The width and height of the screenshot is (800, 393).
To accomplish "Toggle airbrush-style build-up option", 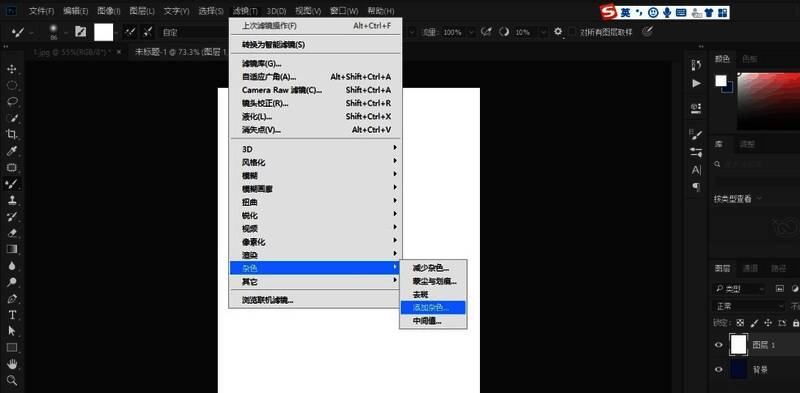I will coord(486,32).
